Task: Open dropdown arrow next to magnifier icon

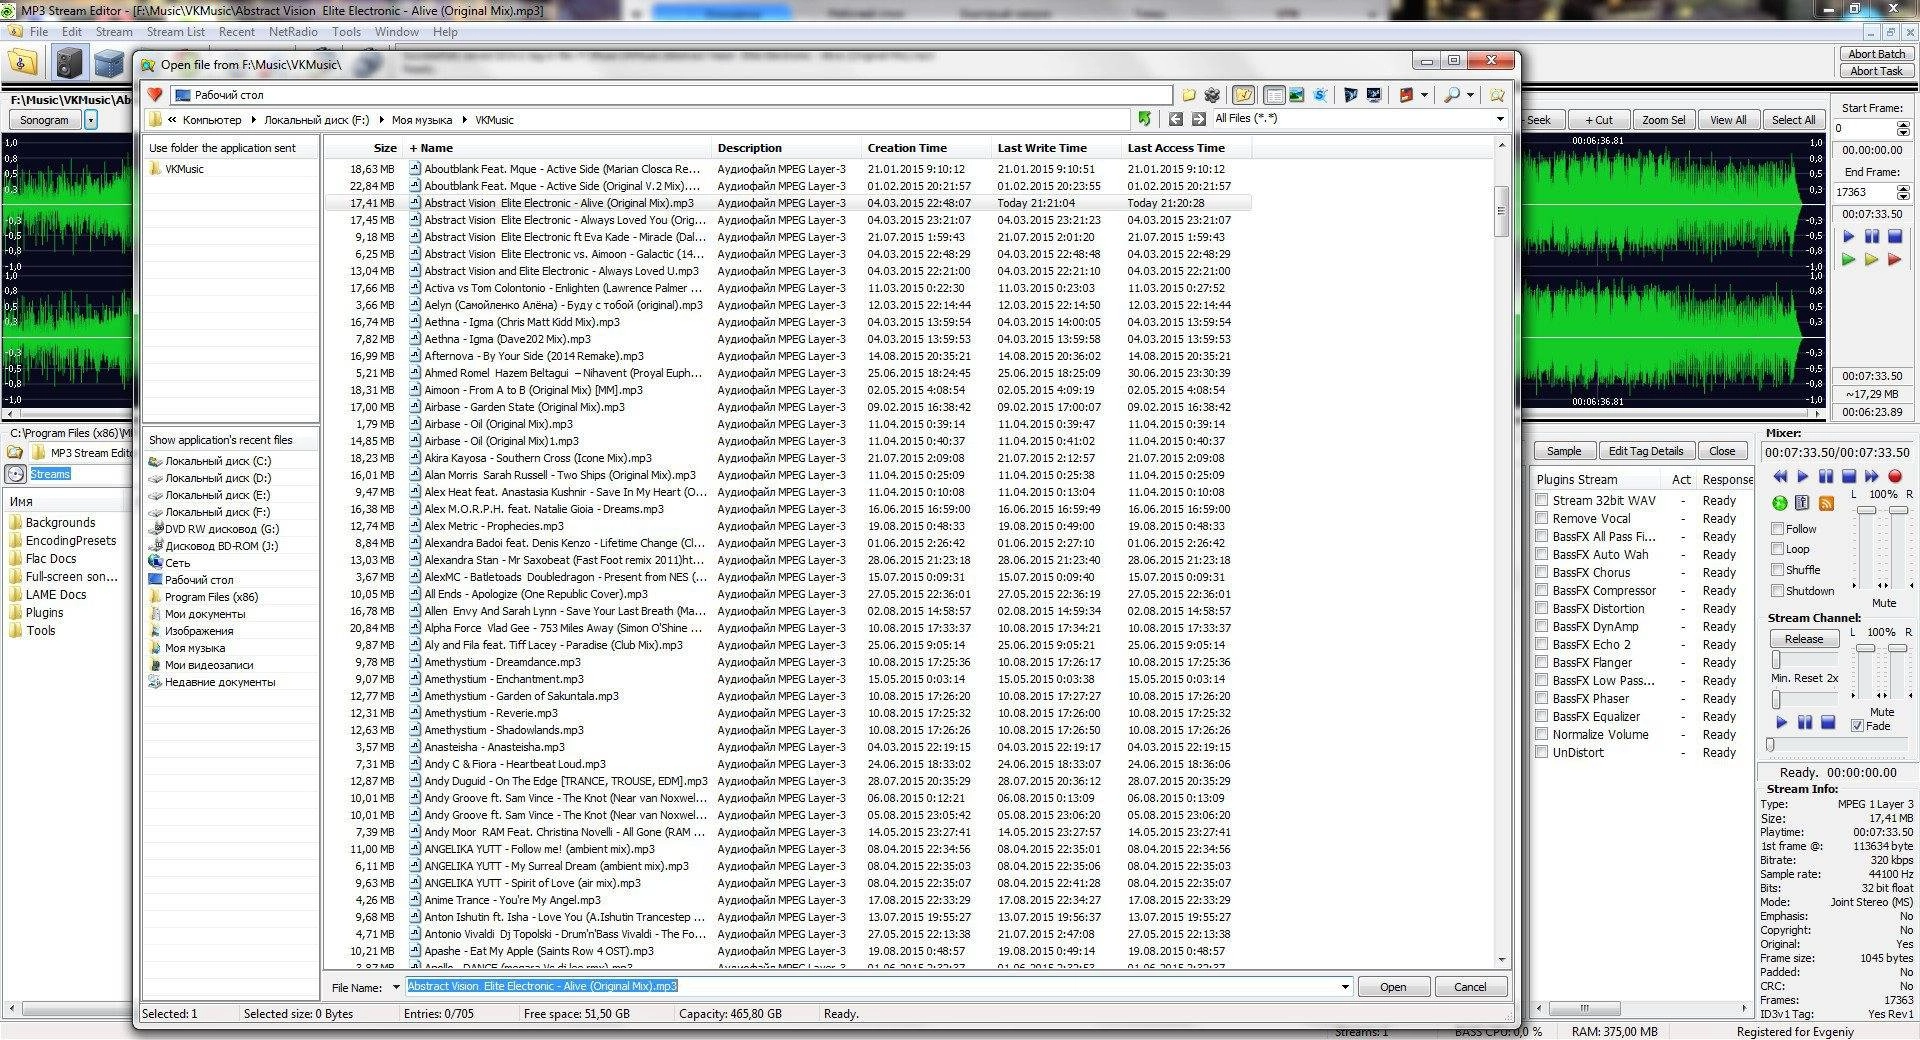Action: pyautogui.click(x=1471, y=95)
